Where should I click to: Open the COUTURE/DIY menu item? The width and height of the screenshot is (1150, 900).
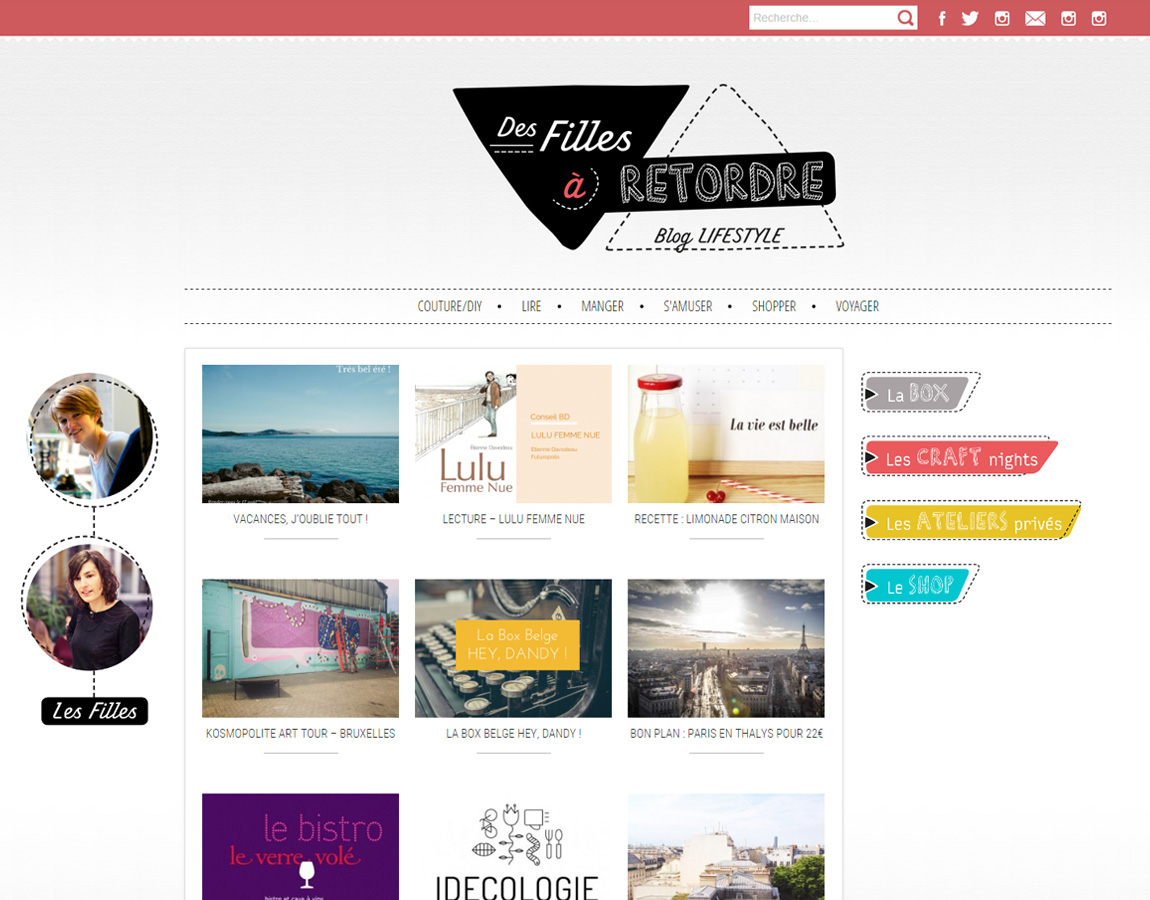point(449,306)
